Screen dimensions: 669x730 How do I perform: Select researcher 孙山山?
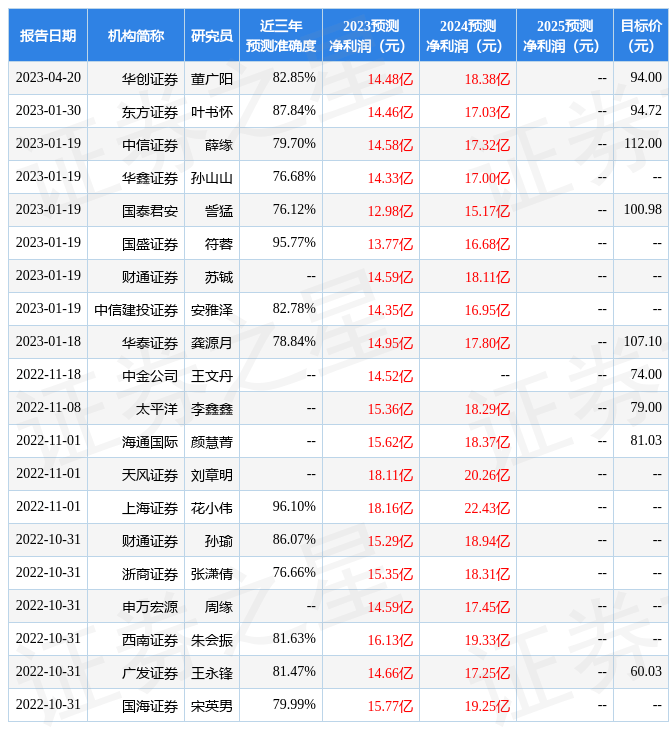coord(212,178)
